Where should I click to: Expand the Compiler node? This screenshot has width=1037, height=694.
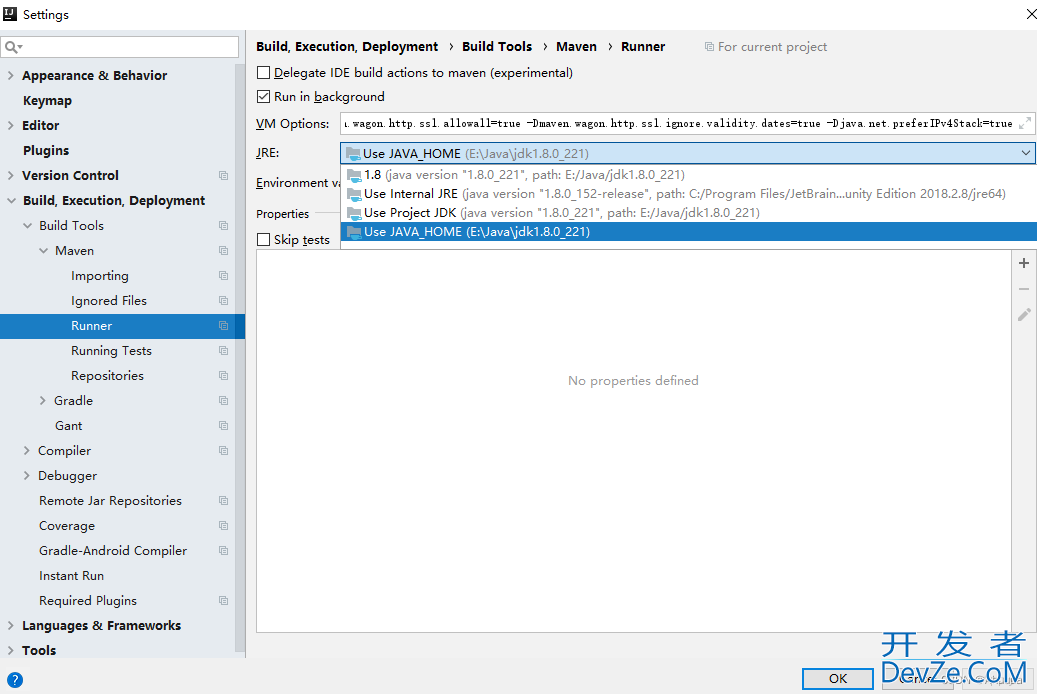coord(26,451)
